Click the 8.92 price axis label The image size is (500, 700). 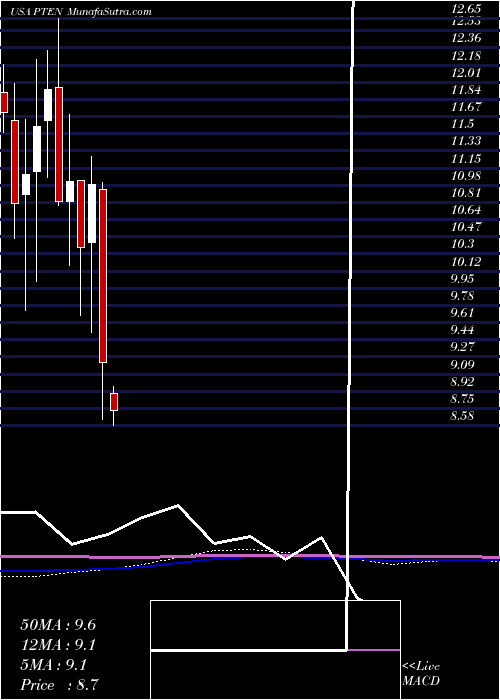tap(463, 382)
